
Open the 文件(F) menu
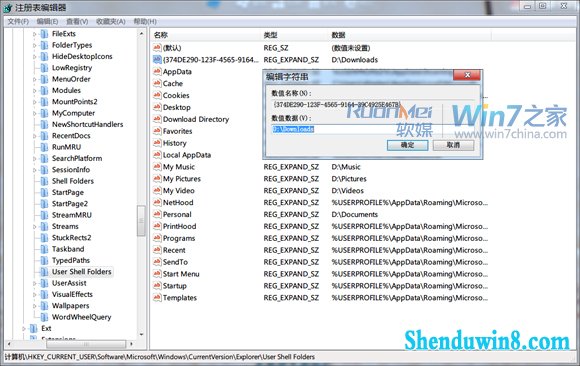18,21
